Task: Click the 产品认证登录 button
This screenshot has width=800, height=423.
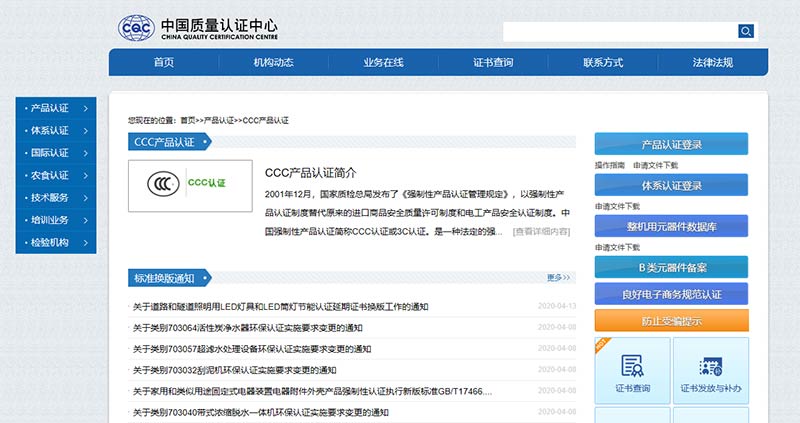Action: tap(671, 144)
